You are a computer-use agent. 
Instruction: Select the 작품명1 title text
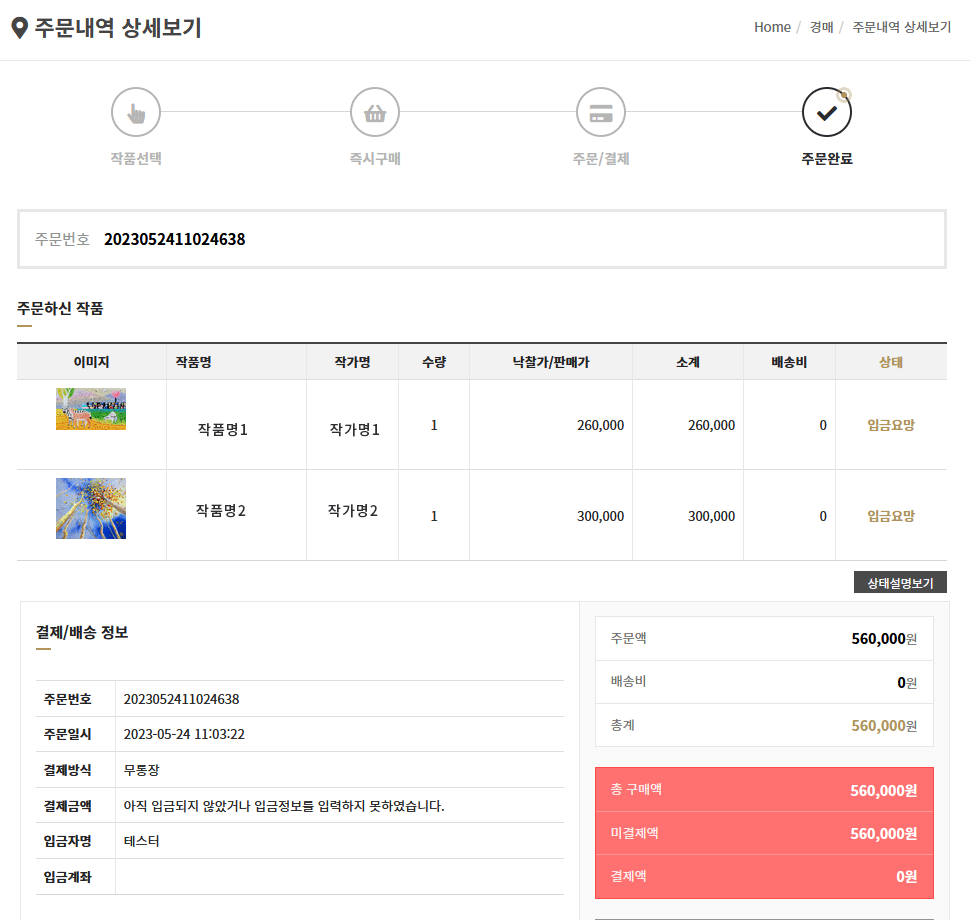(x=223, y=429)
